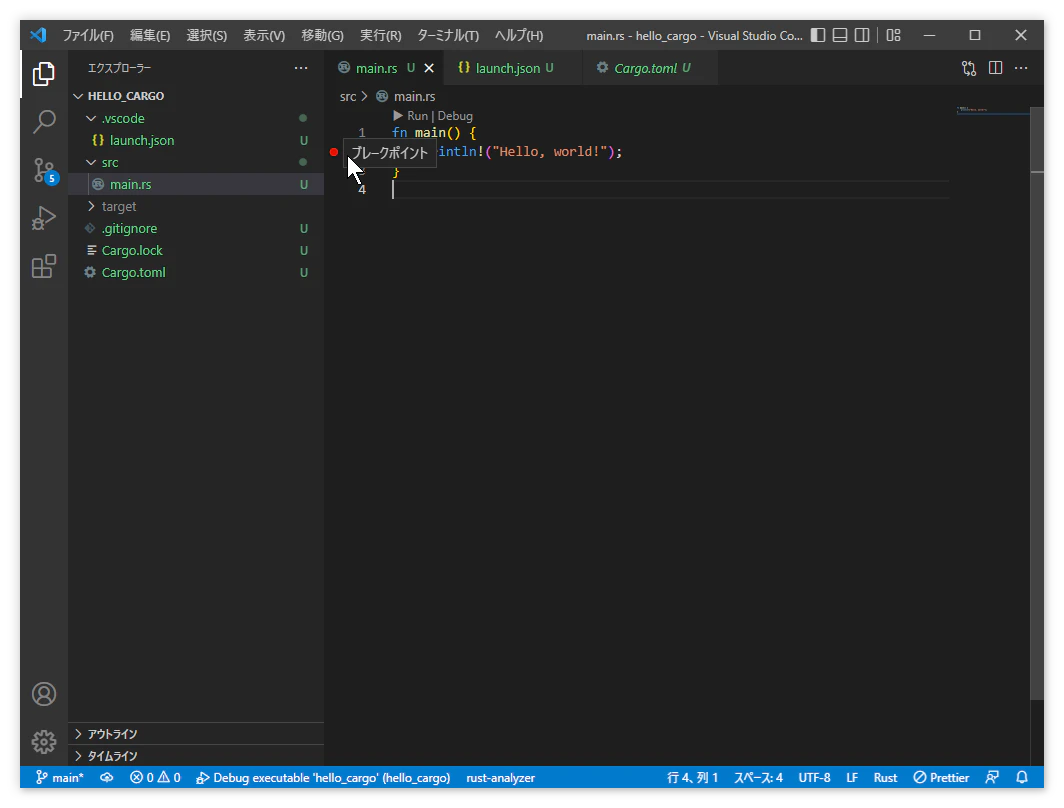Collapse the src folder
This screenshot has height=808, width=1064.
pyautogui.click(x=196, y=162)
